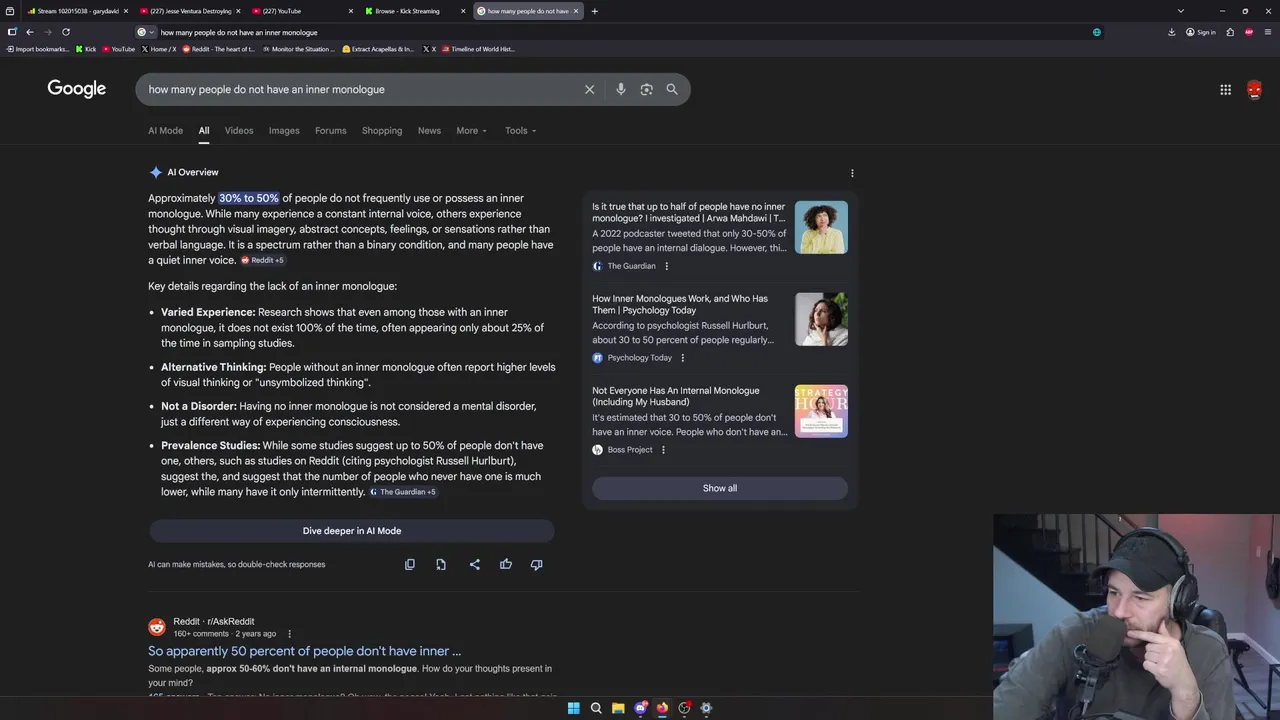
Task: Open File Explorer from the taskbar
Action: point(618,708)
